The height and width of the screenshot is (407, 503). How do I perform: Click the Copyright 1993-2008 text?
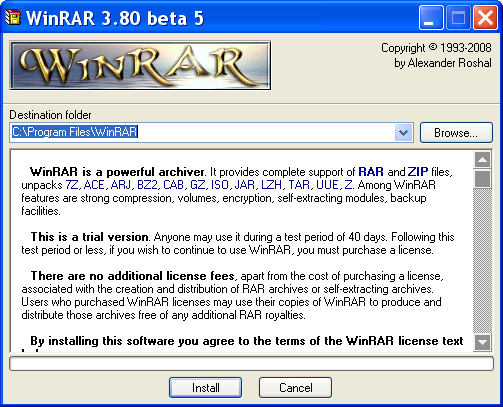coord(436,48)
